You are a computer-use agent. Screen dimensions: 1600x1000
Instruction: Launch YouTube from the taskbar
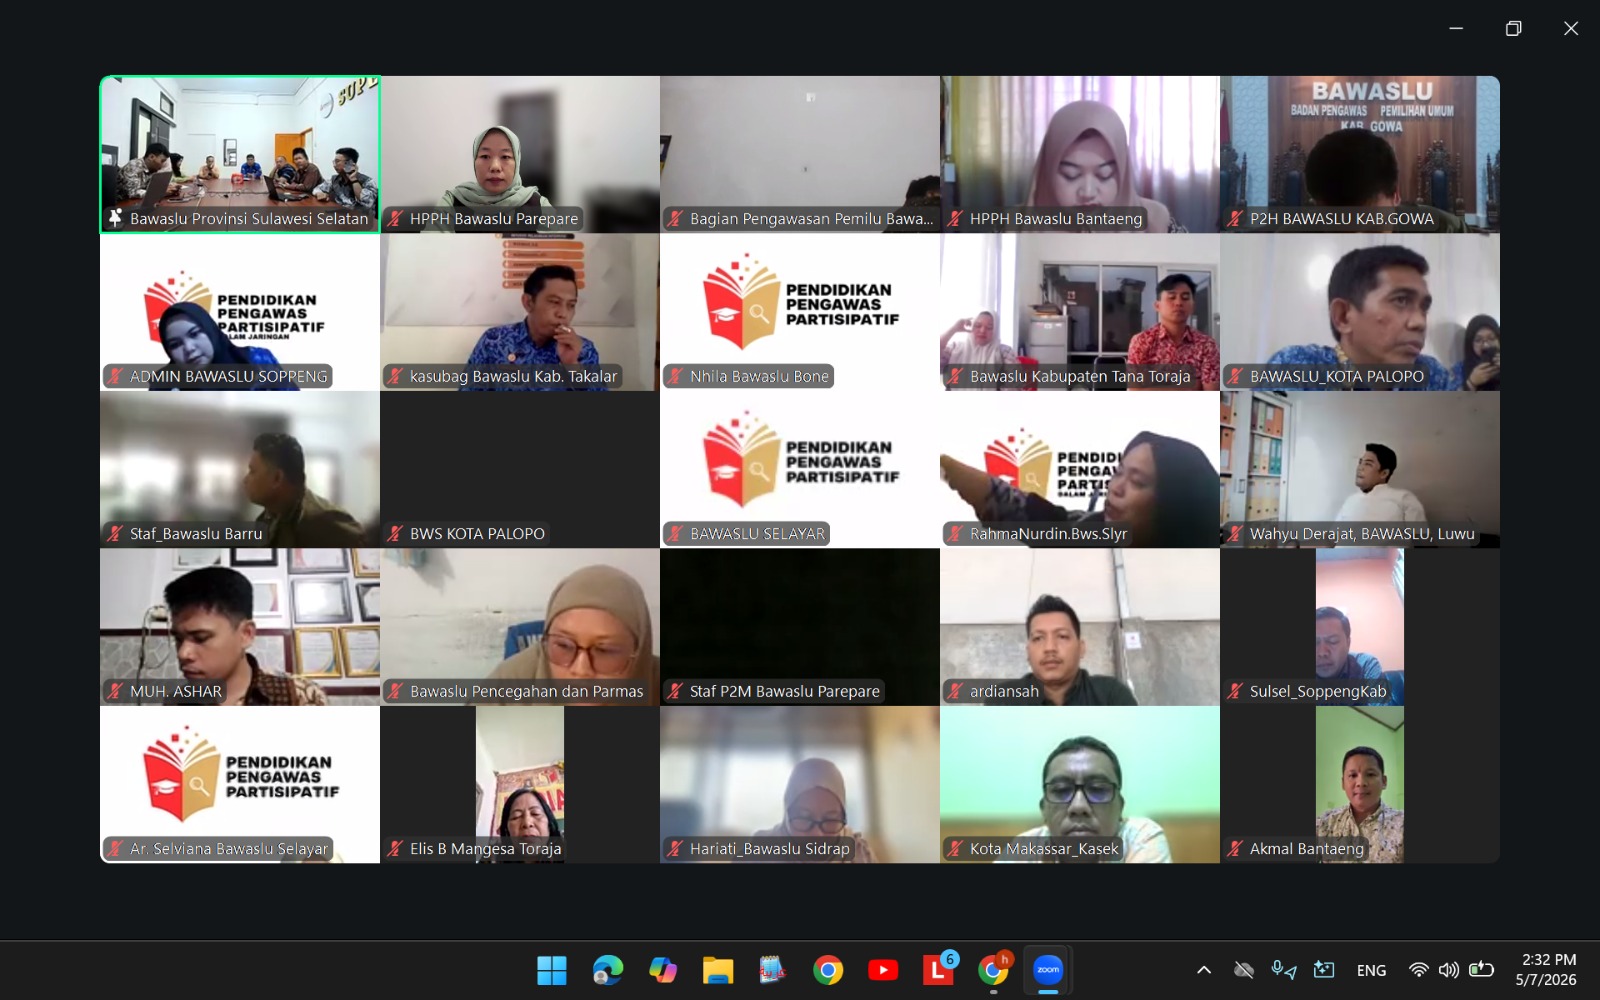click(x=882, y=969)
